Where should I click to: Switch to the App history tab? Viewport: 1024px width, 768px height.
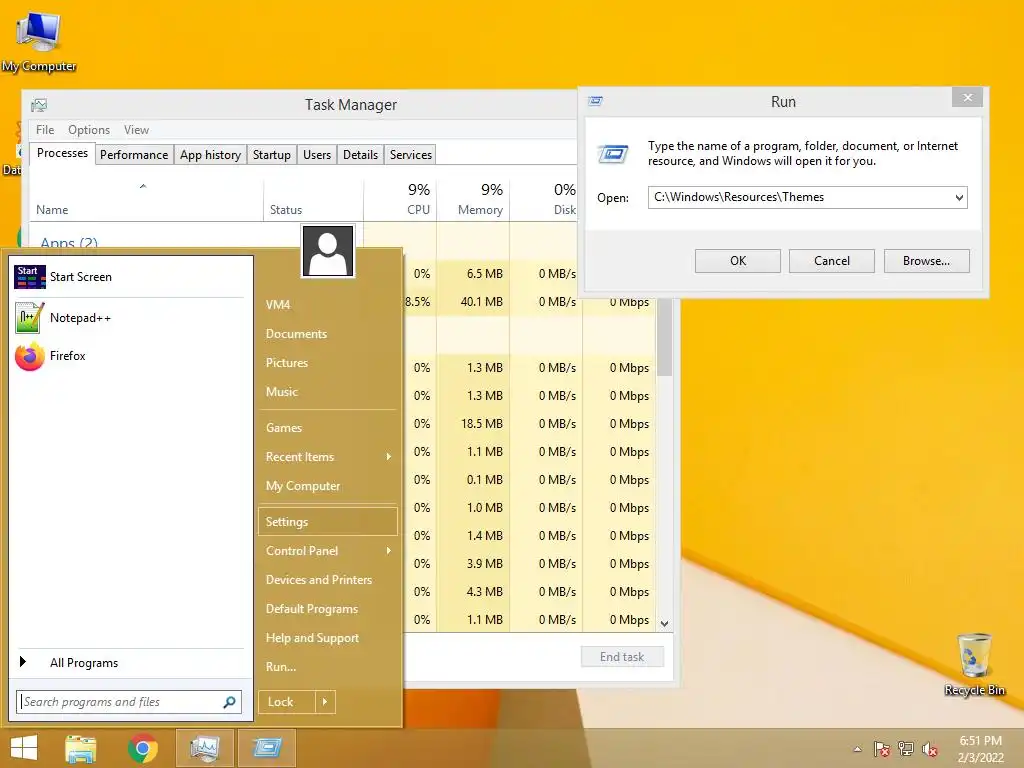click(210, 155)
